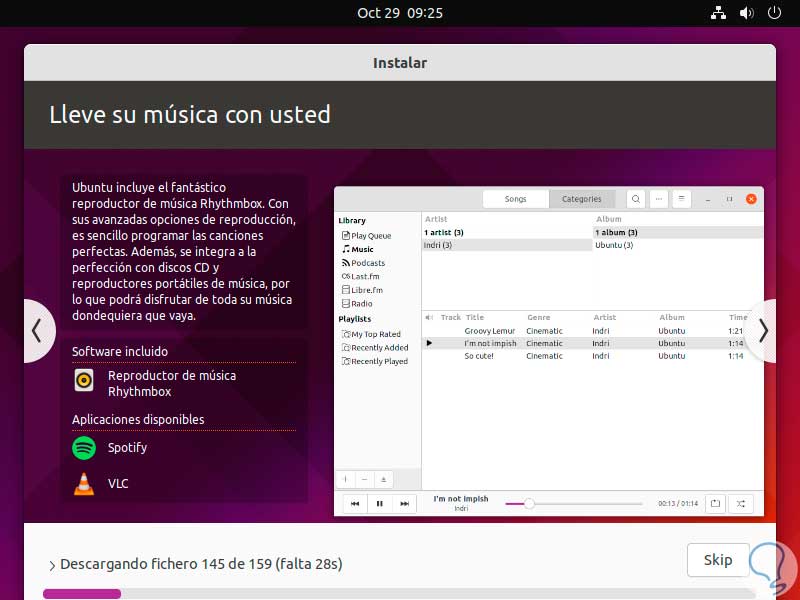Click the minus button under the sidebar
The image size is (800, 600).
click(x=364, y=480)
